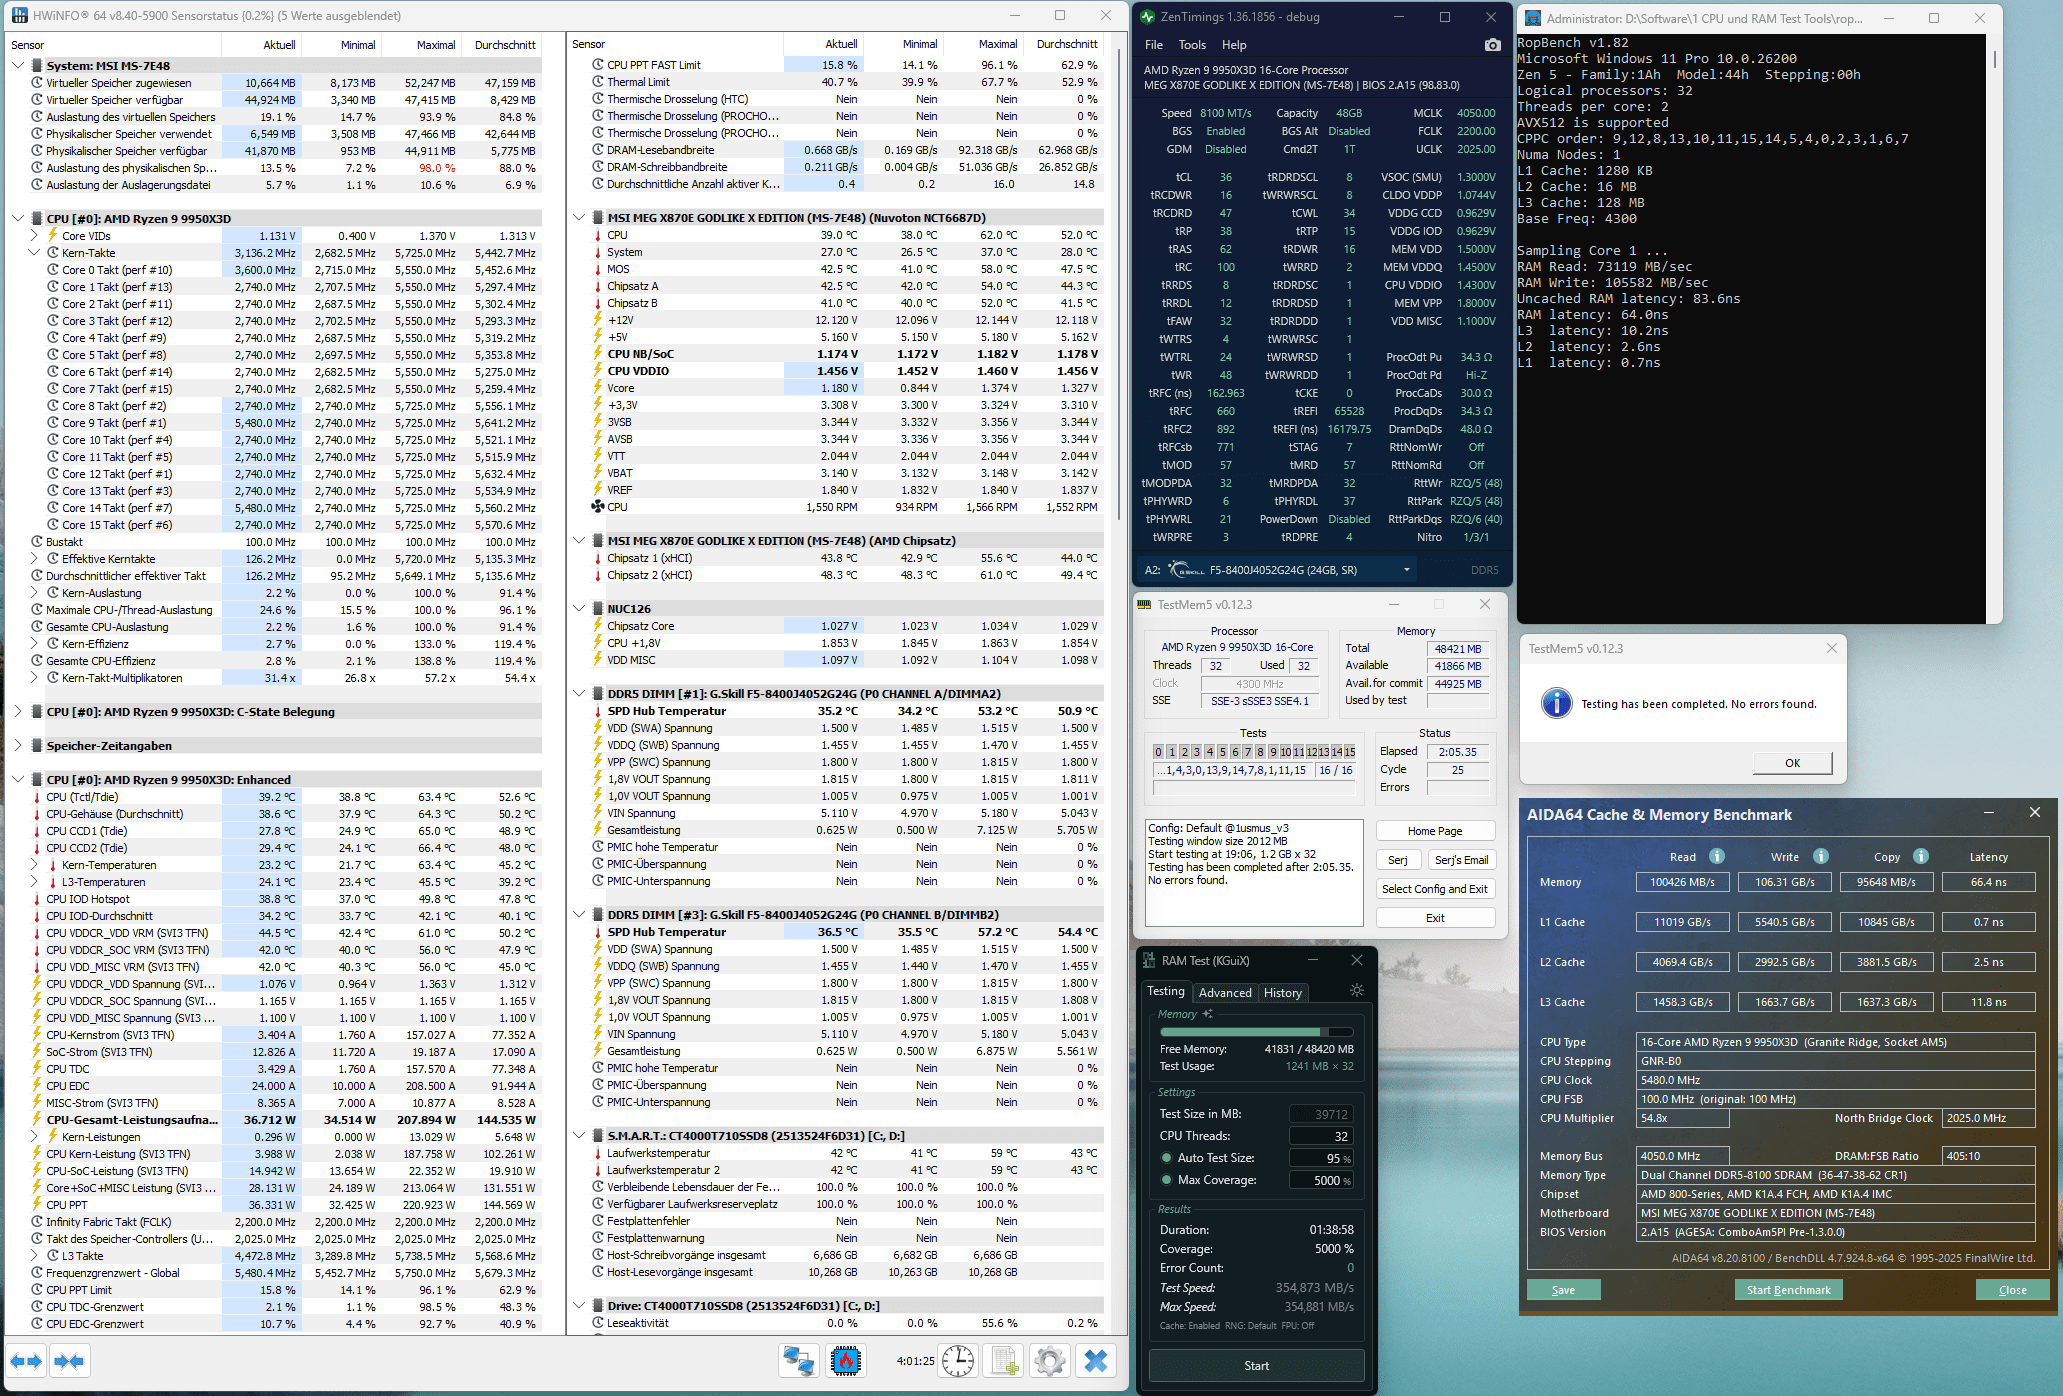
Task: Click the RAM Test memory usage bar
Action: (1257, 1032)
